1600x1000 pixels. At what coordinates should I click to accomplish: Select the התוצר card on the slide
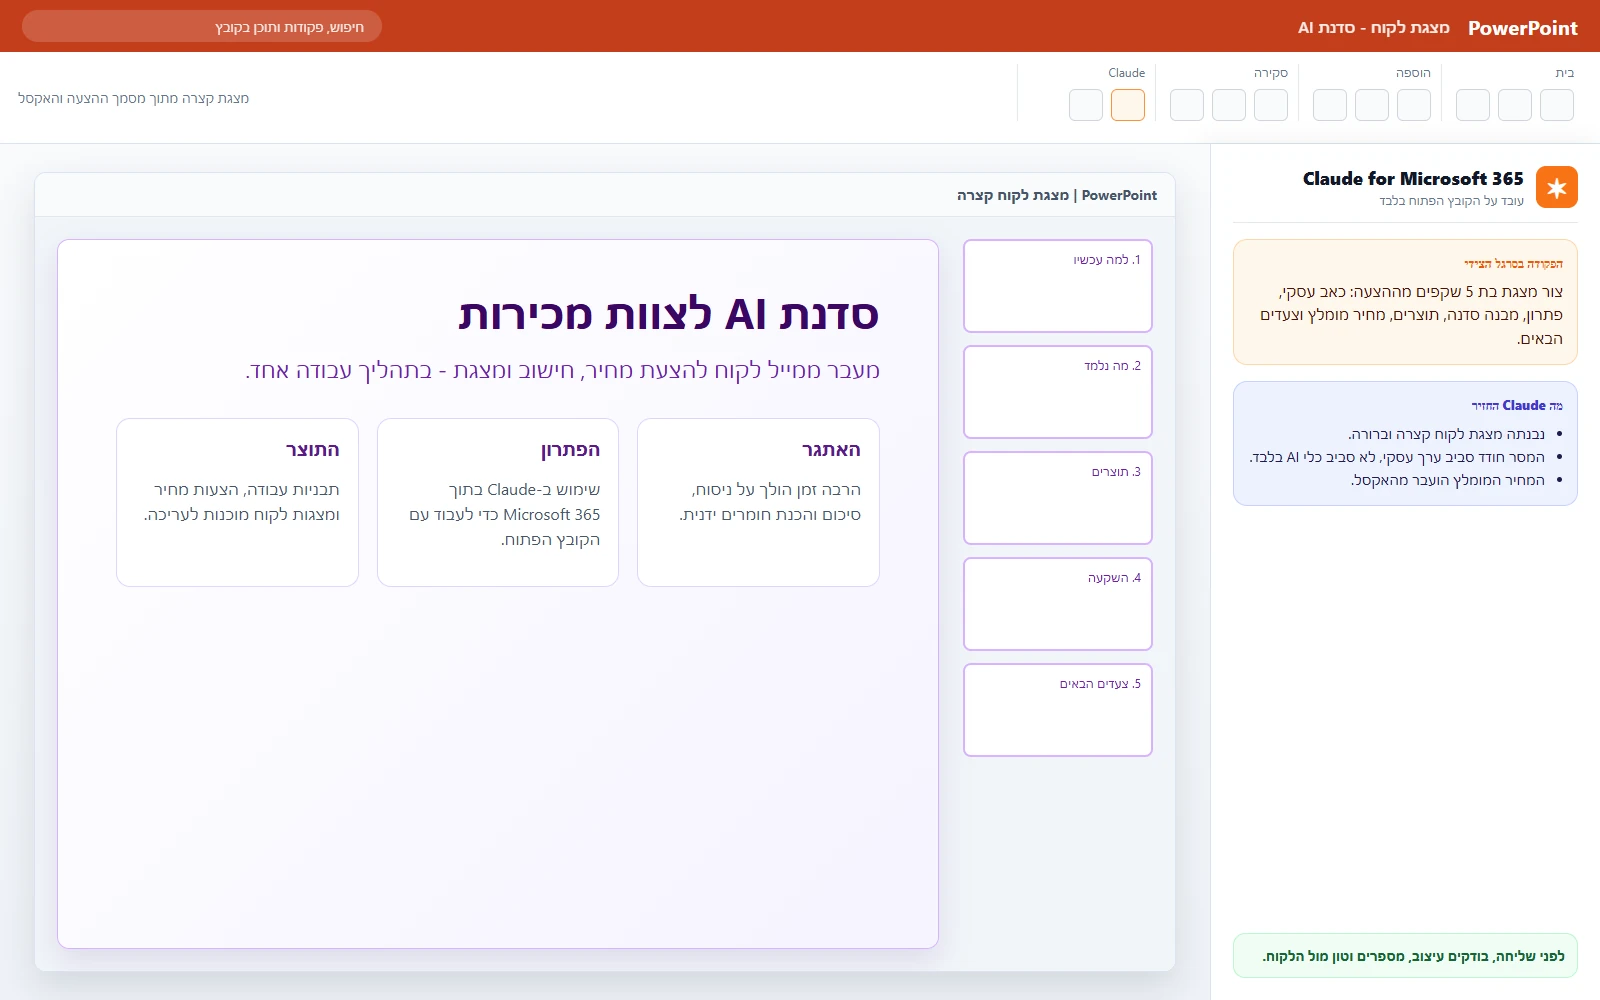coord(237,502)
